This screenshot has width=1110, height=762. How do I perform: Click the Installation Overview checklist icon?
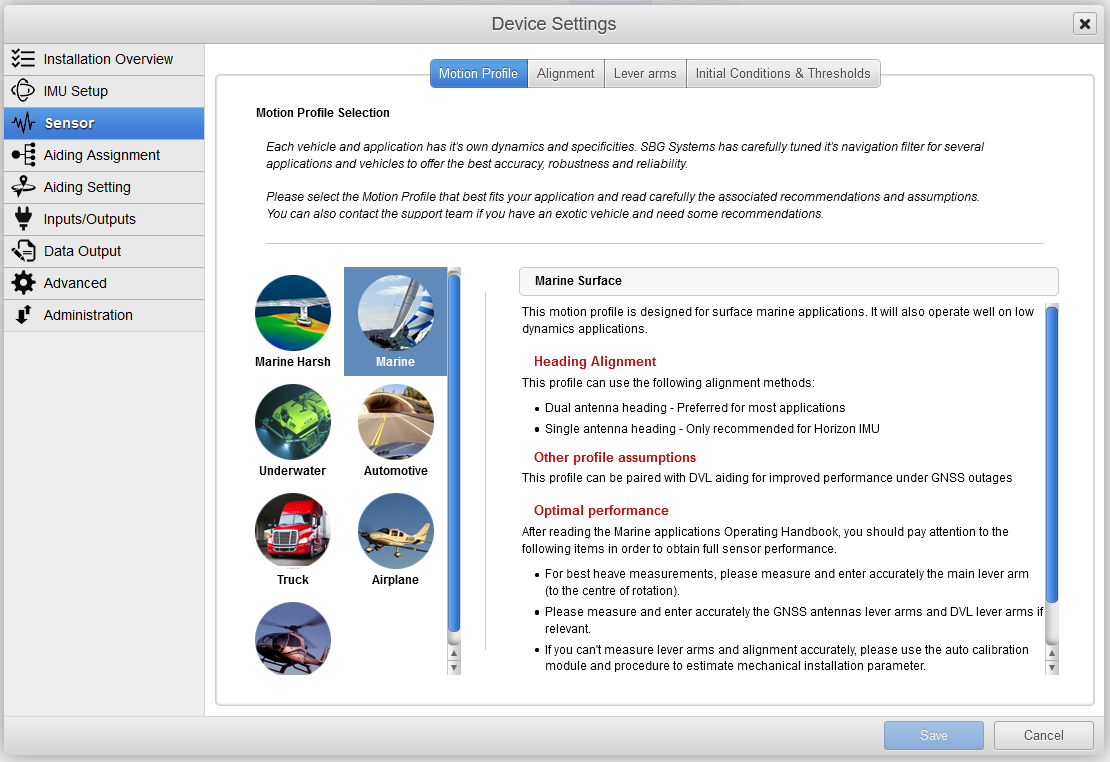point(23,59)
